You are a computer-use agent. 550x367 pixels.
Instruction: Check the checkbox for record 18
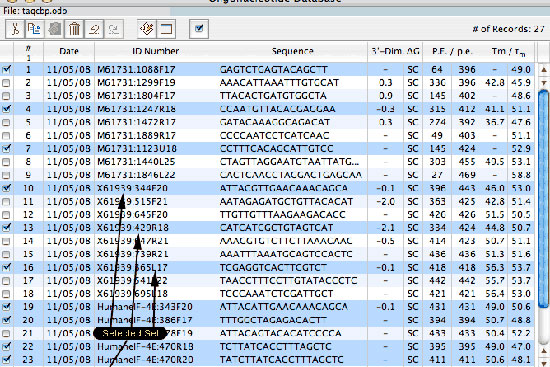[x=6, y=294]
